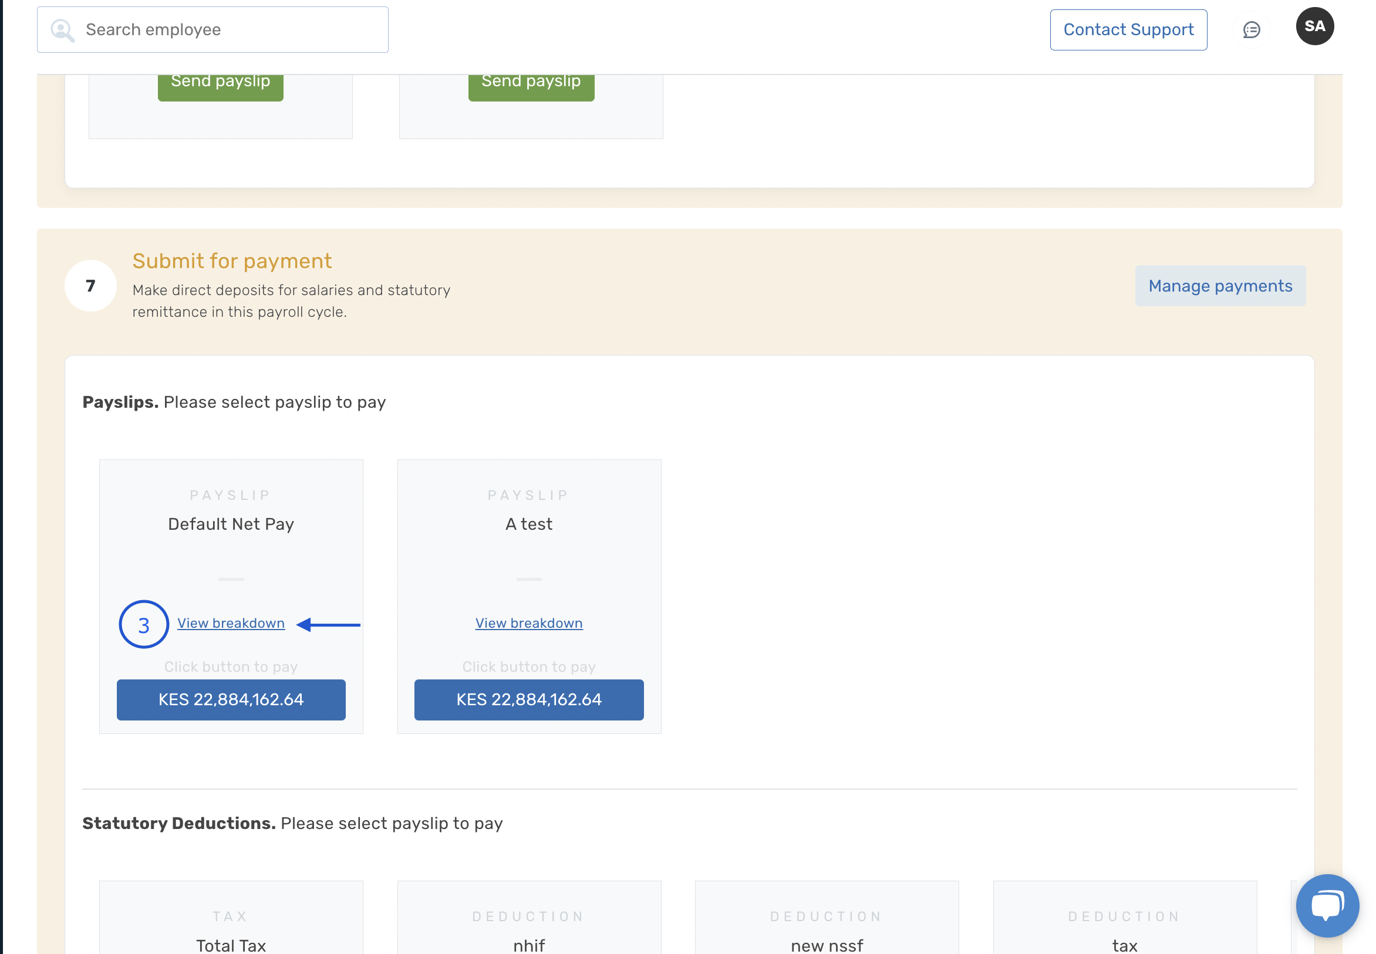The height and width of the screenshot is (954, 1376).
Task: Click the Submit for payment heading
Action: click(232, 261)
